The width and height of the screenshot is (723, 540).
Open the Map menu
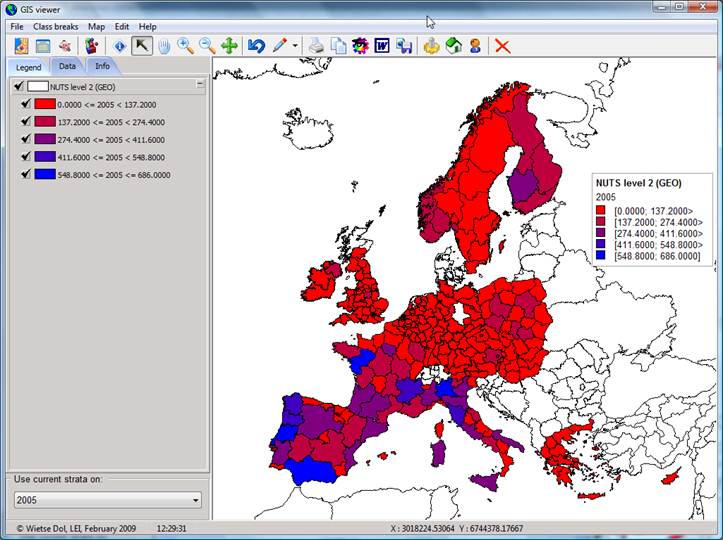click(x=96, y=26)
